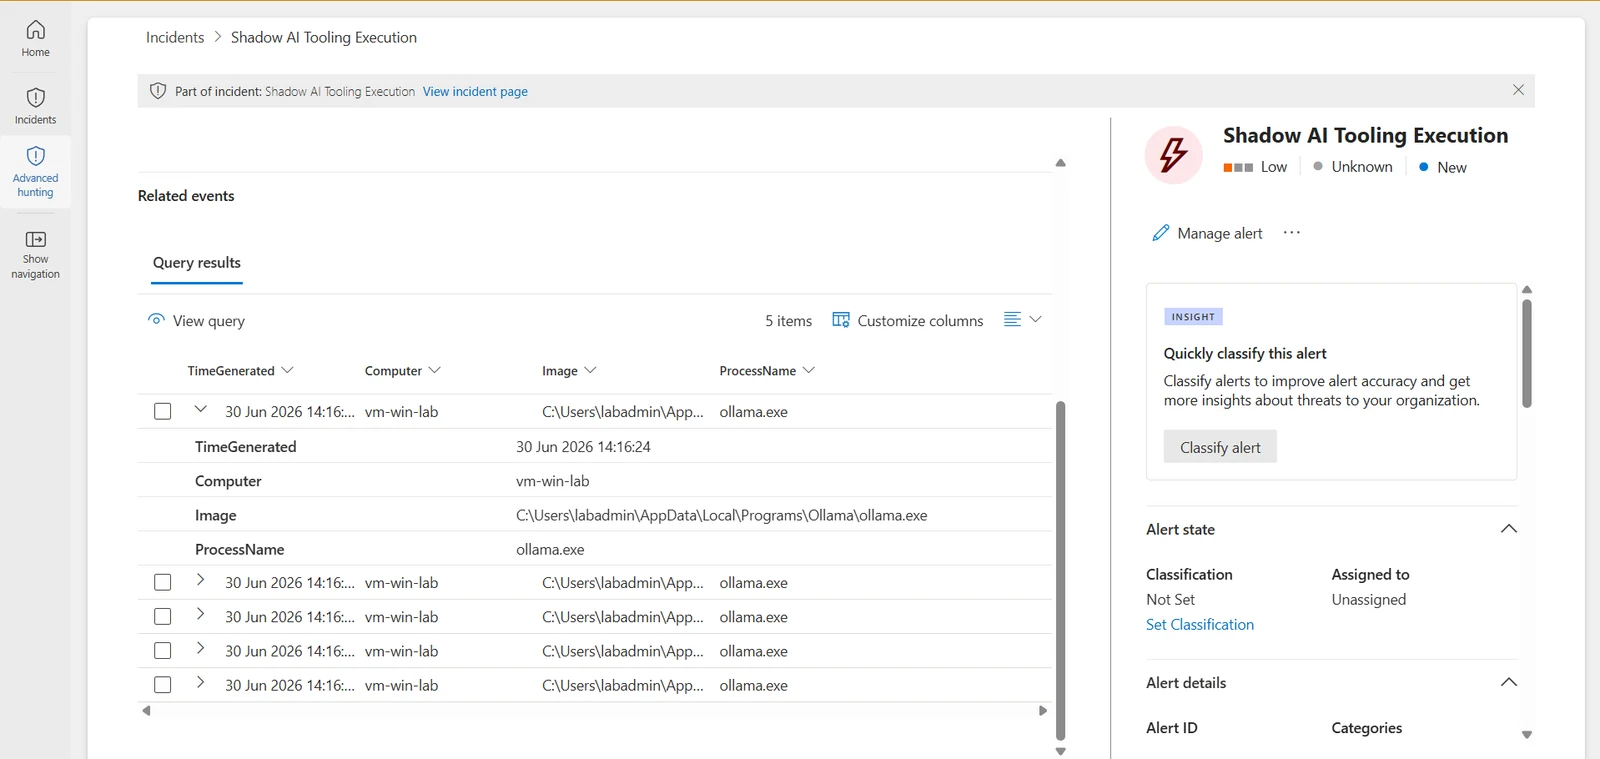Click the New status dot
The width and height of the screenshot is (1600, 759).
pos(1424,167)
